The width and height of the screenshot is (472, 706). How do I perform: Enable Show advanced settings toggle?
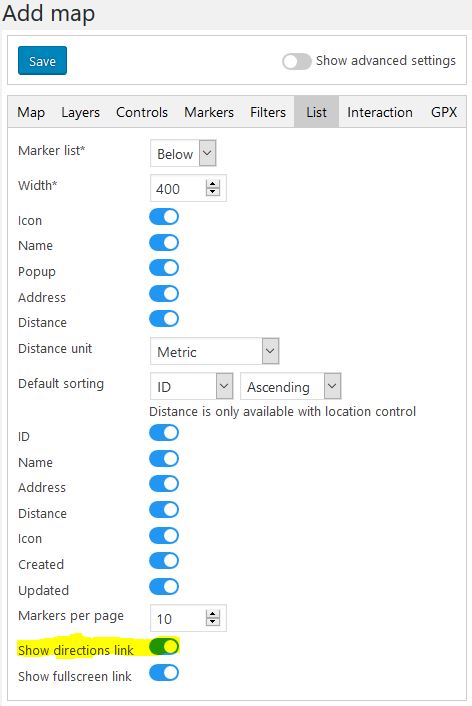[x=297, y=61]
